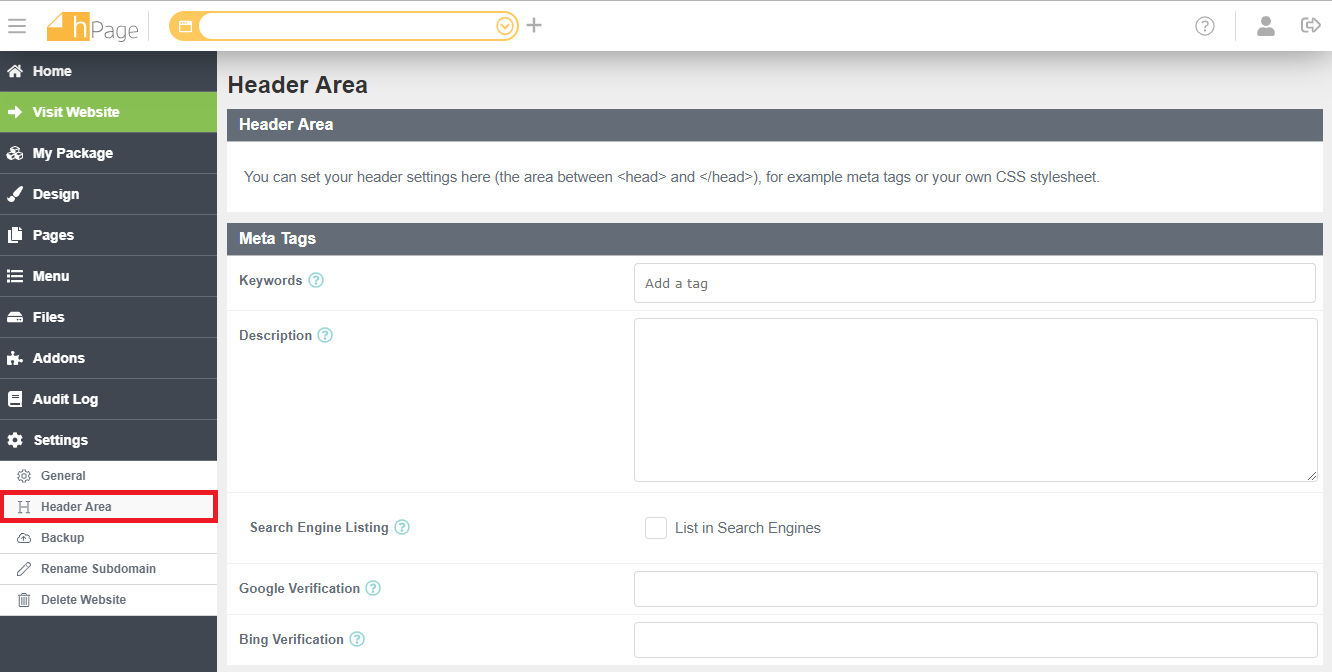
Task: Click the General cog icon
Action: [x=25, y=476]
